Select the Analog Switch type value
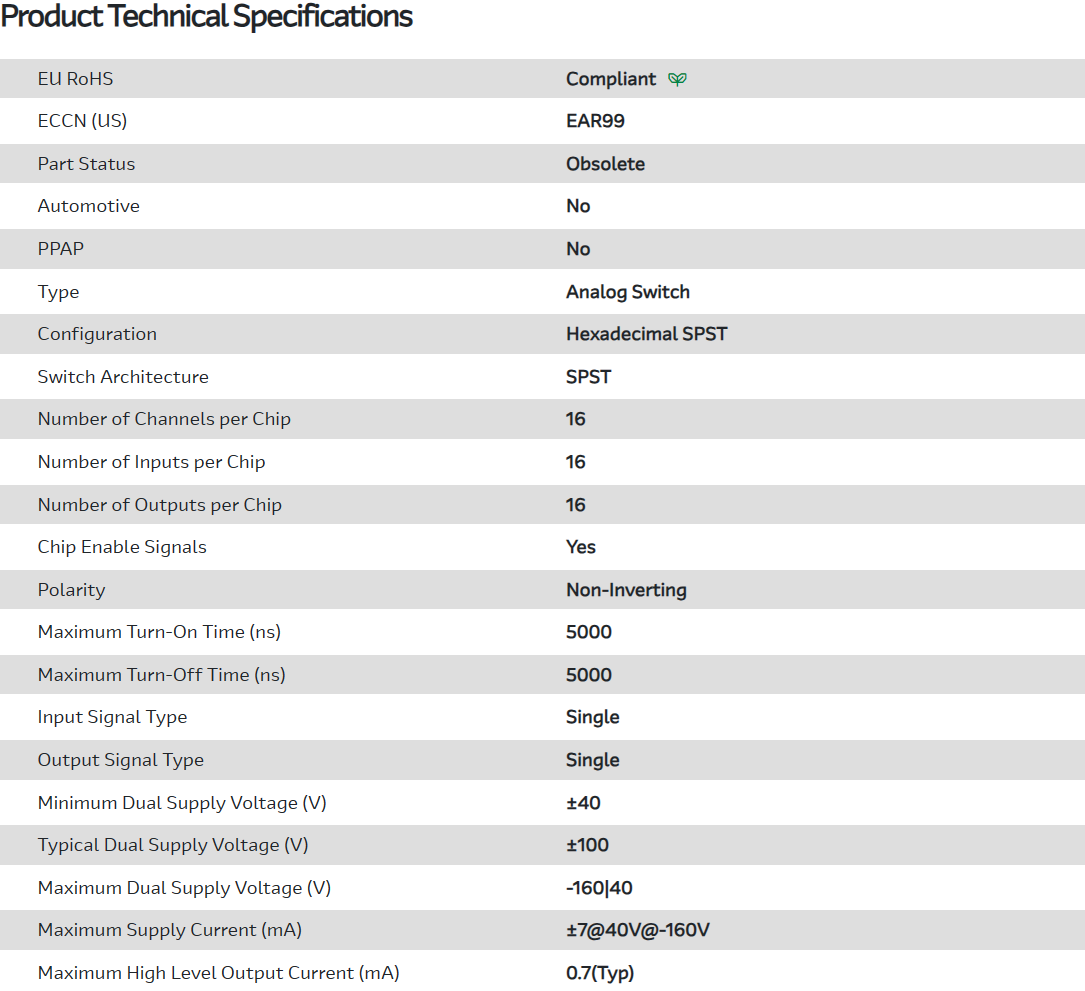1085x991 pixels. pyautogui.click(x=627, y=292)
